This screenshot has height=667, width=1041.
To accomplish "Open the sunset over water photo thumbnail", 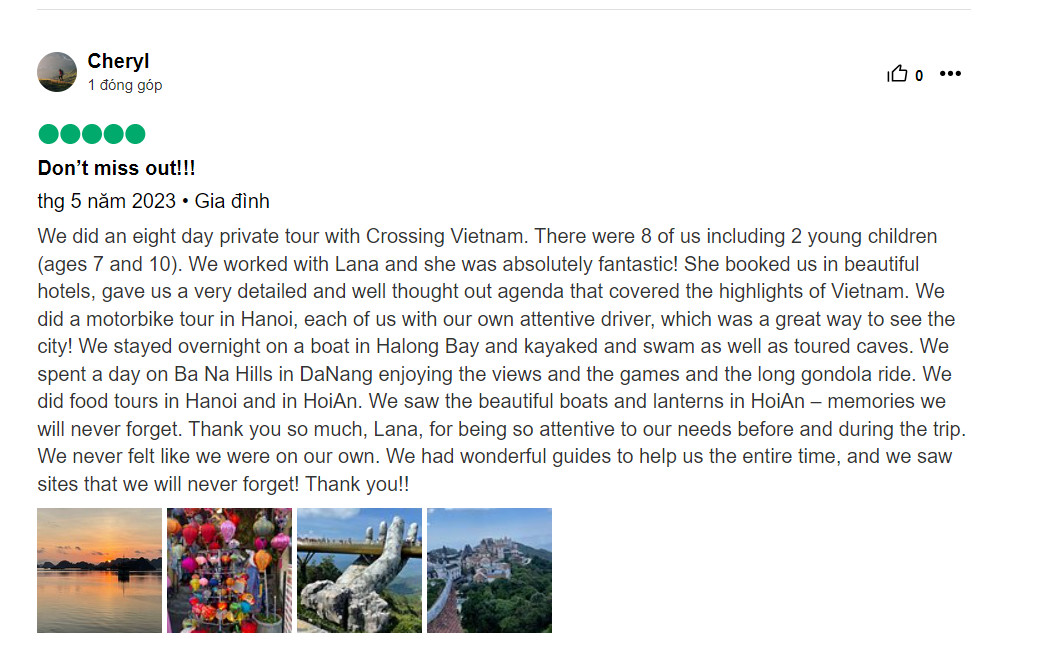I will pyautogui.click(x=100, y=570).
